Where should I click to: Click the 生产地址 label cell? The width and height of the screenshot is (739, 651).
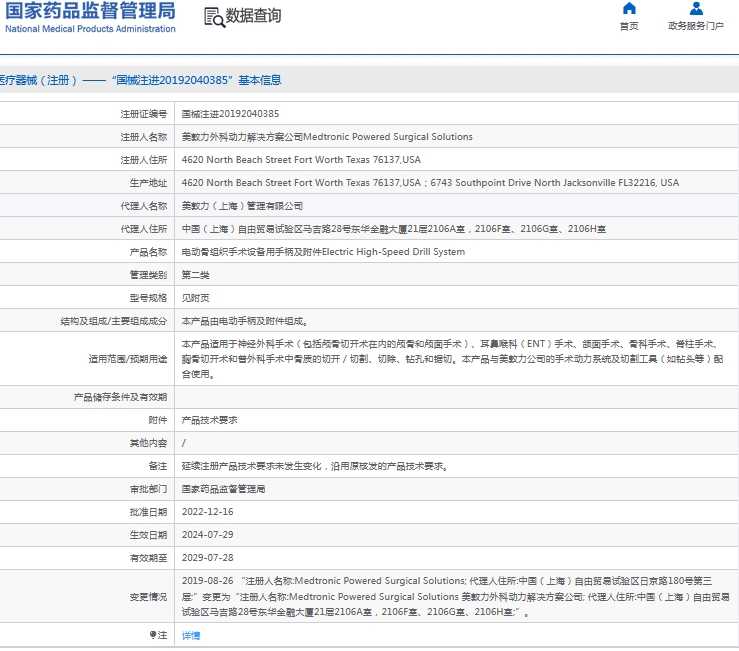pyautogui.click(x=148, y=183)
